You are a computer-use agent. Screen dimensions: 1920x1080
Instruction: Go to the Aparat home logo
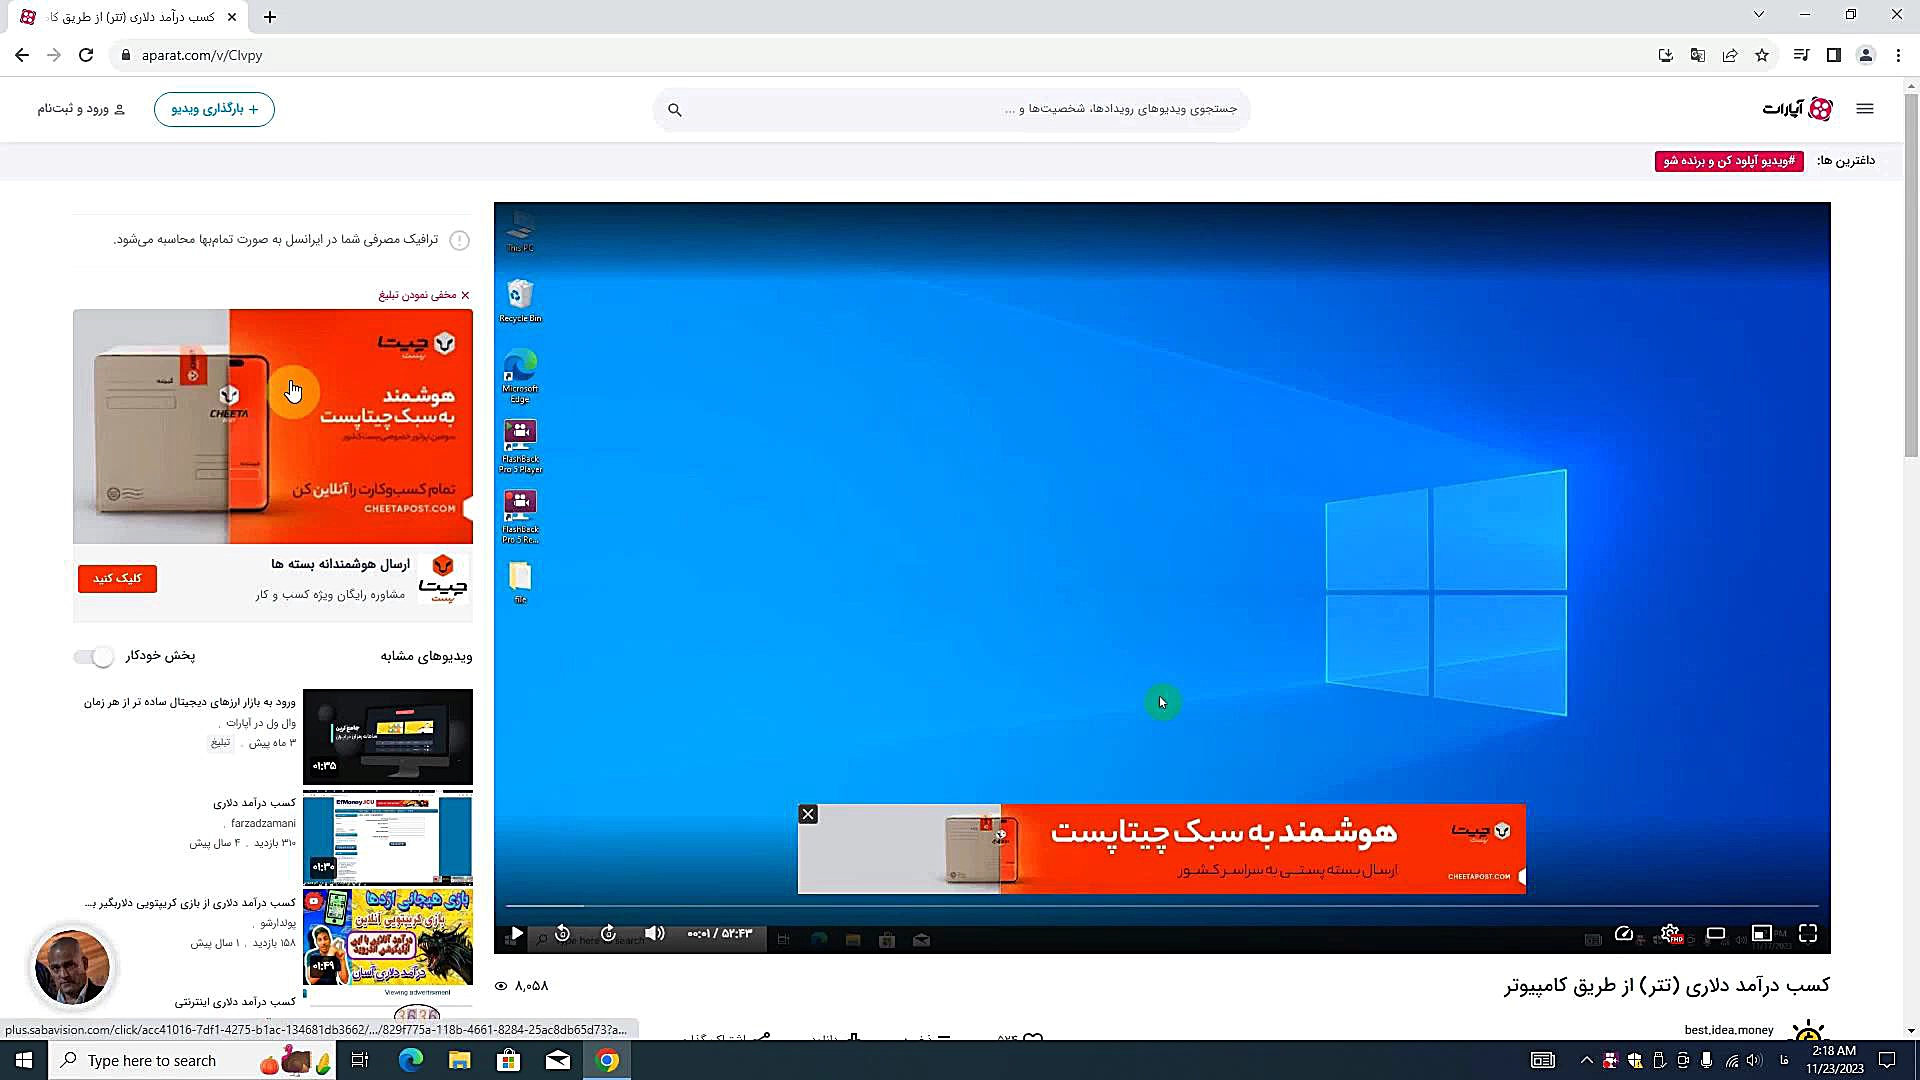(1797, 109)
